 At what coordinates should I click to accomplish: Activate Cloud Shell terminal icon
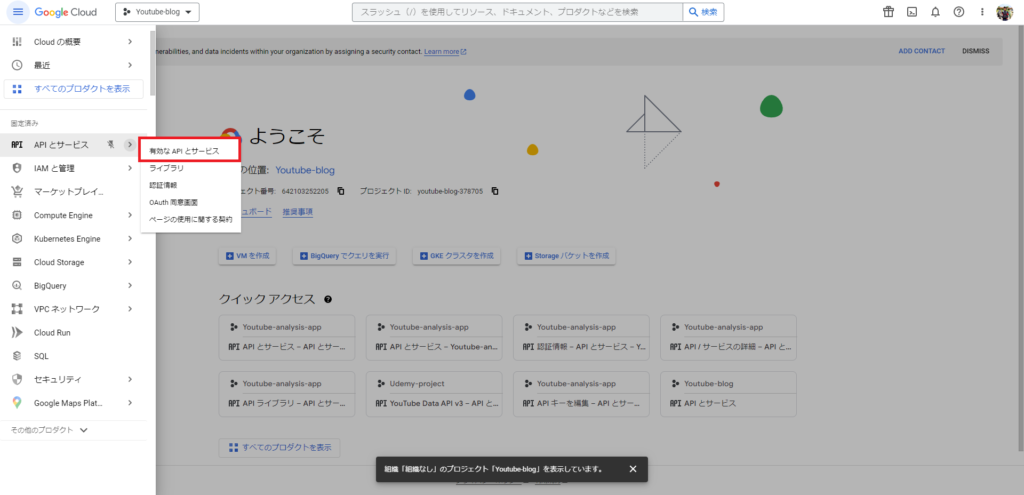[x=912, y=12]
